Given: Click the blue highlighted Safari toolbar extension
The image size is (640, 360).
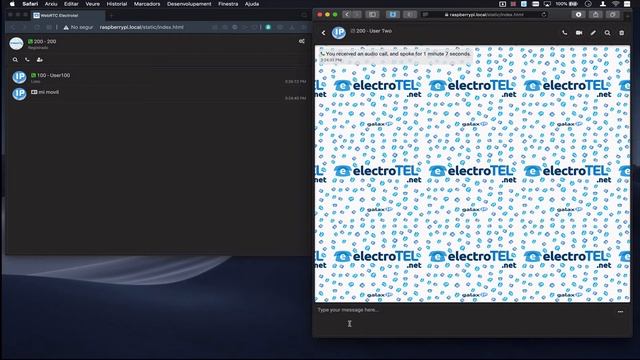Looking at the screenshot, I should (x=393, y=14).
